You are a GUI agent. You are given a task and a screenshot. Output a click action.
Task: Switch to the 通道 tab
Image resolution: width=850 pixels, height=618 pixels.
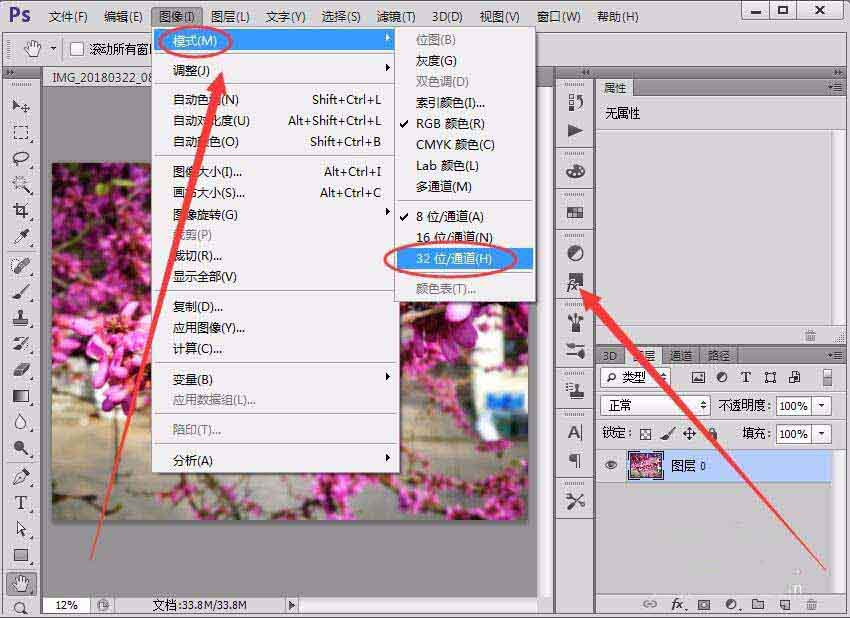(x=682, y=355)
